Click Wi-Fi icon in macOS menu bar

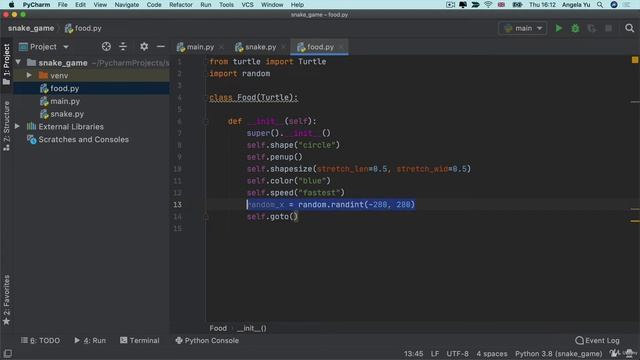point(488,5)
